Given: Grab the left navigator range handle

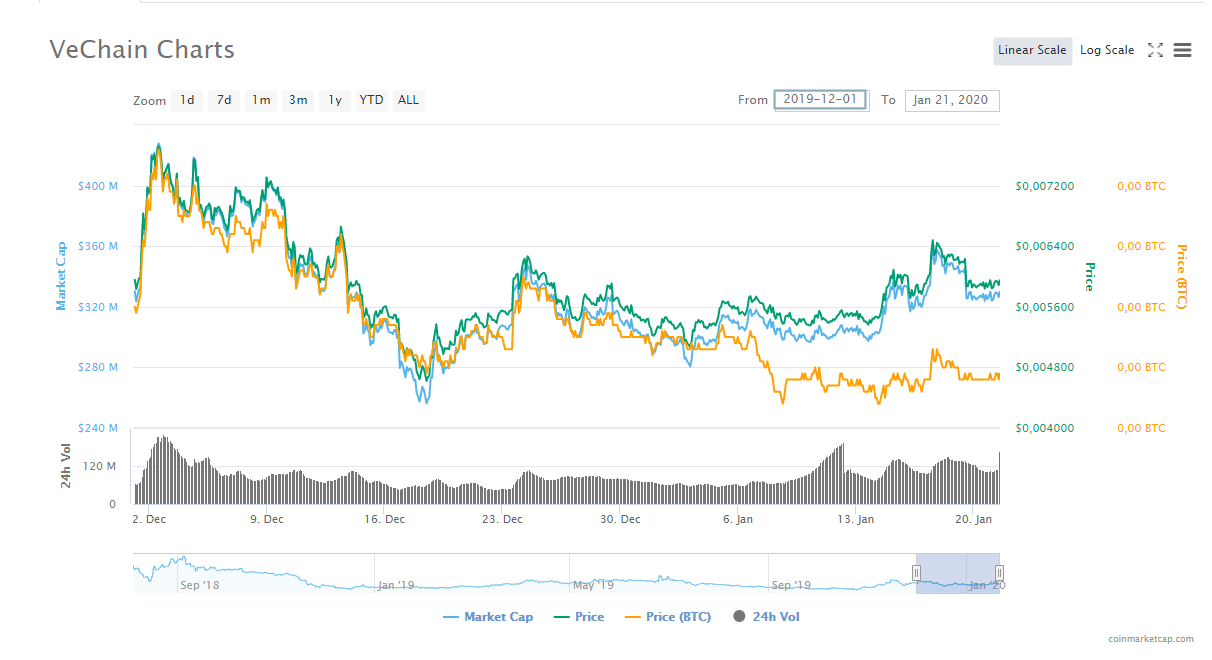Looking at the screenshot, I should point(916,573).
